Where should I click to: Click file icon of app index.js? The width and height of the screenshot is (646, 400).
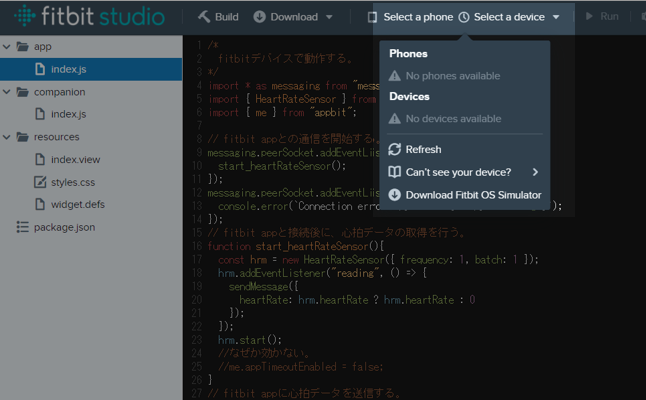coord(40,69)
